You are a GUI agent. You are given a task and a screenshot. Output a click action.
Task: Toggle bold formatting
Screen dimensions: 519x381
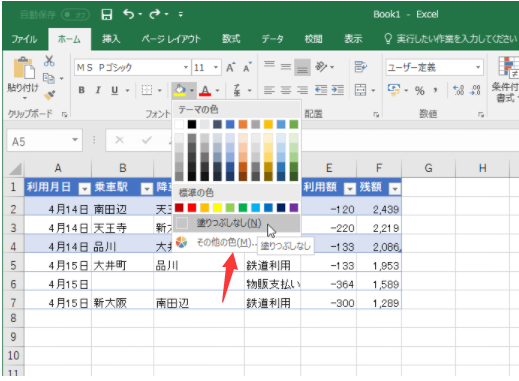pos(81,90)
